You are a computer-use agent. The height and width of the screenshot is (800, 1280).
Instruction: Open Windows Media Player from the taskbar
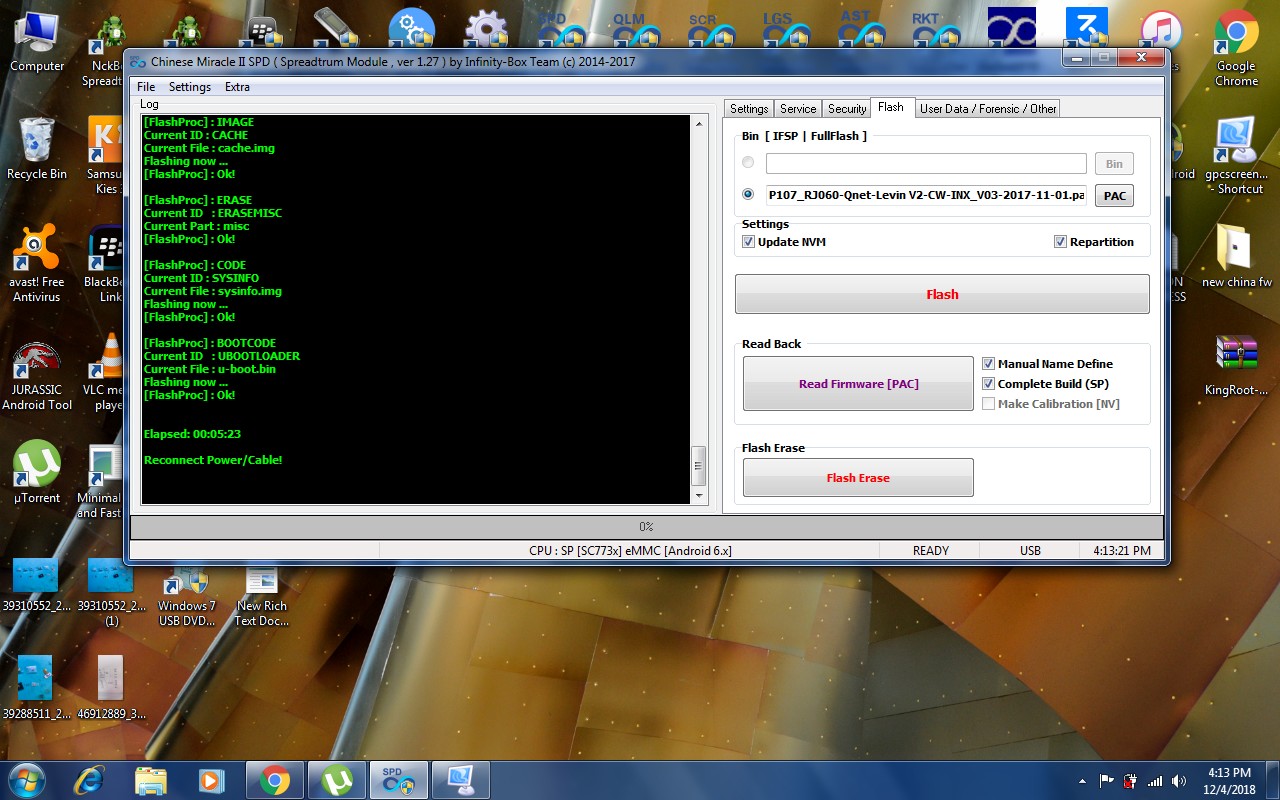212,780
